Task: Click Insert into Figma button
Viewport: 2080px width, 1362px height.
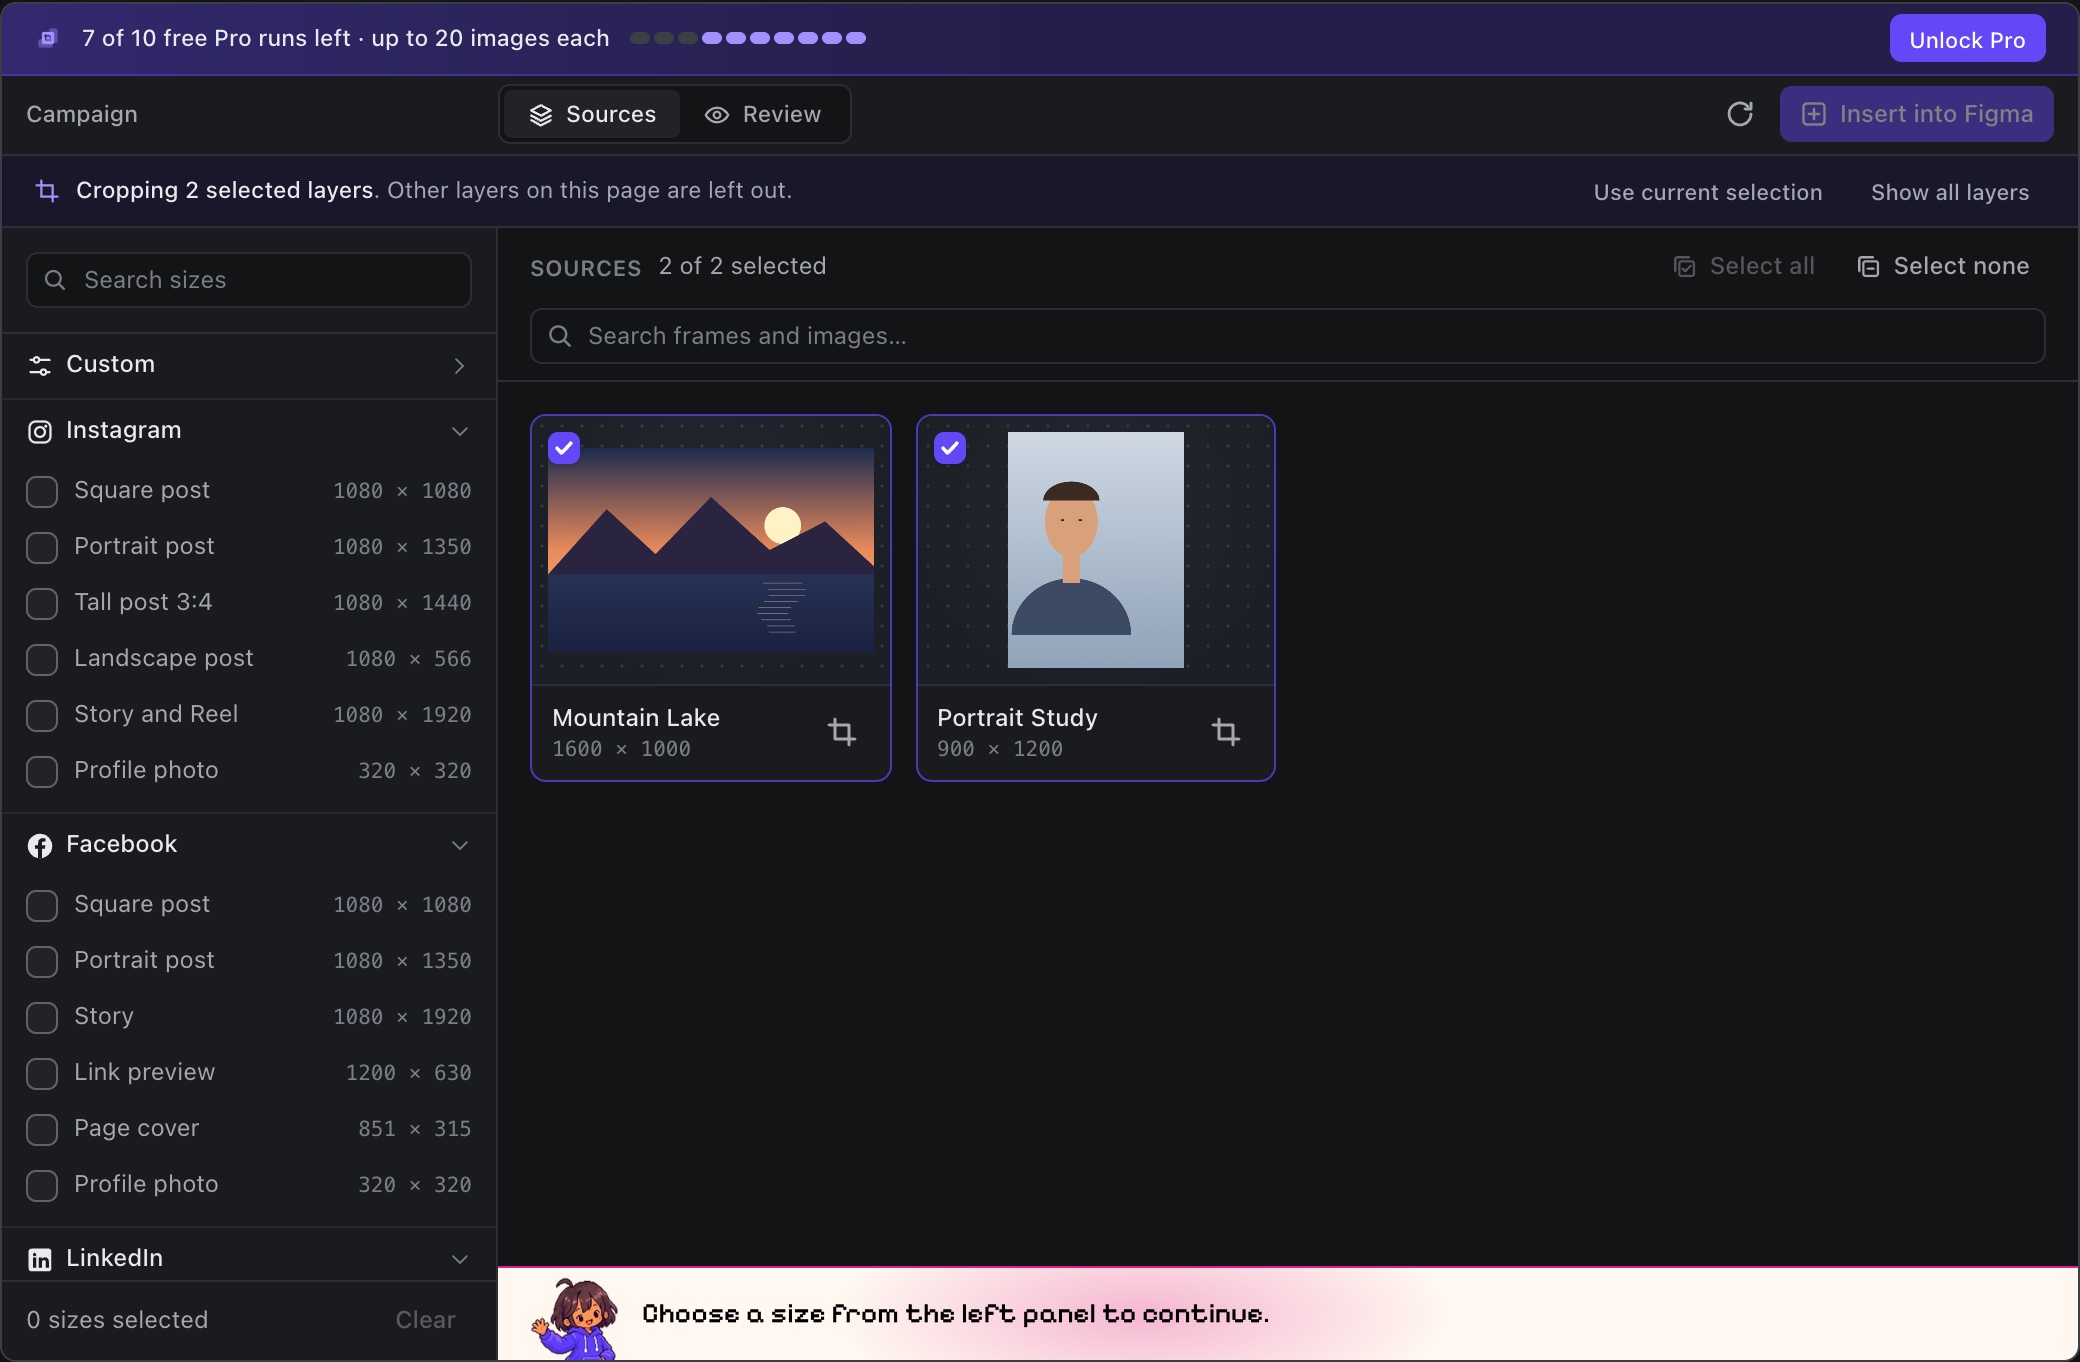Action: 1916,114
